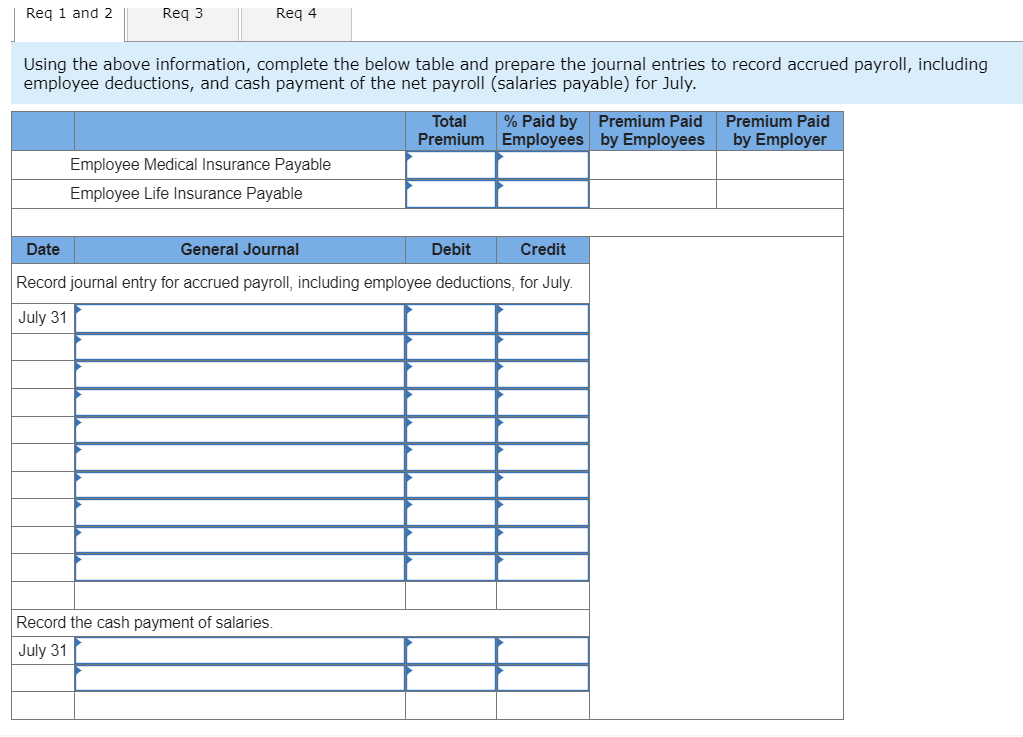Click the 'Total Premium' column header
Viewport: 1023px width, 737px height.
click(x=451, y=130)
